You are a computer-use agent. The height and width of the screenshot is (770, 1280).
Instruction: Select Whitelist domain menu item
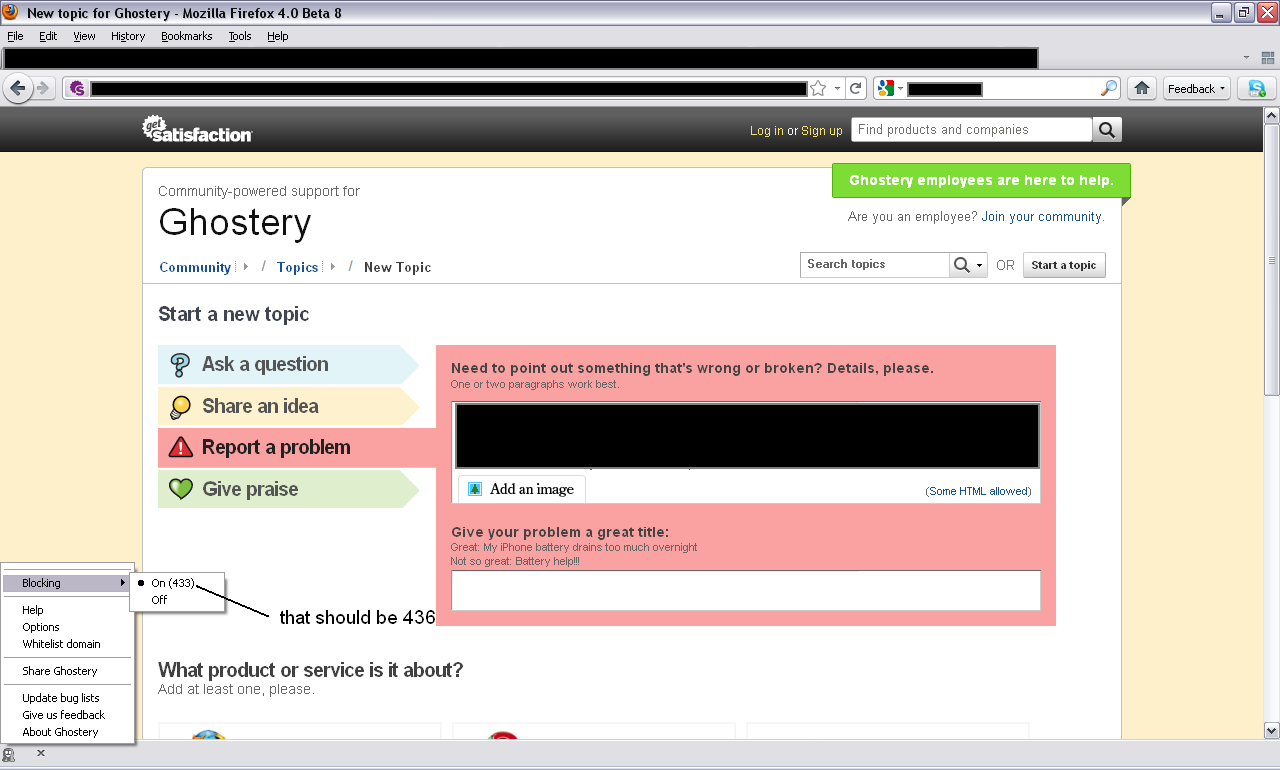pos(67,644)
